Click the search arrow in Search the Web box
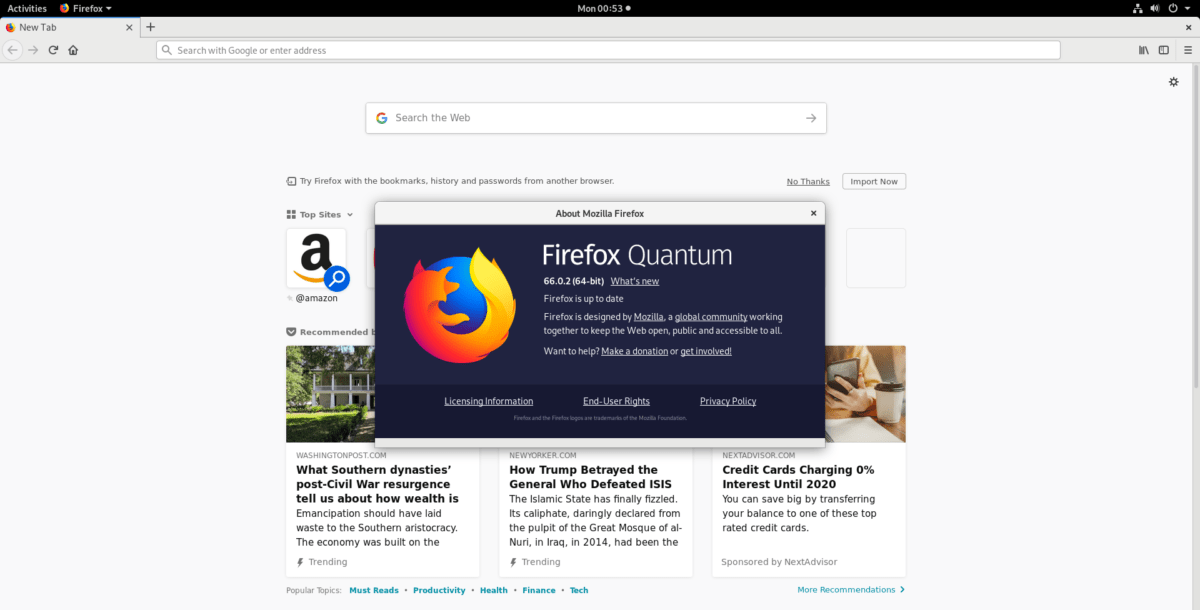The height and width of the screenshot is (610, 1200). tap(811, 118)
